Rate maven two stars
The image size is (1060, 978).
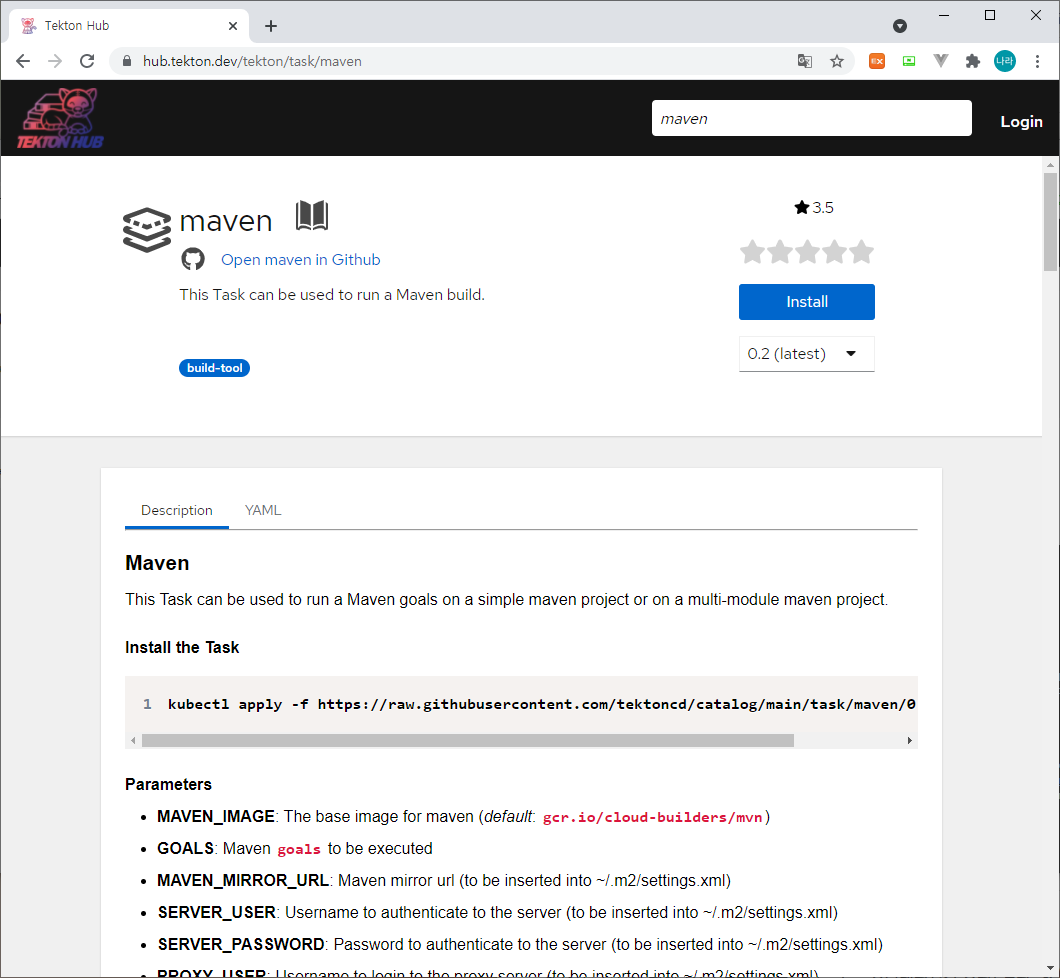779,252
